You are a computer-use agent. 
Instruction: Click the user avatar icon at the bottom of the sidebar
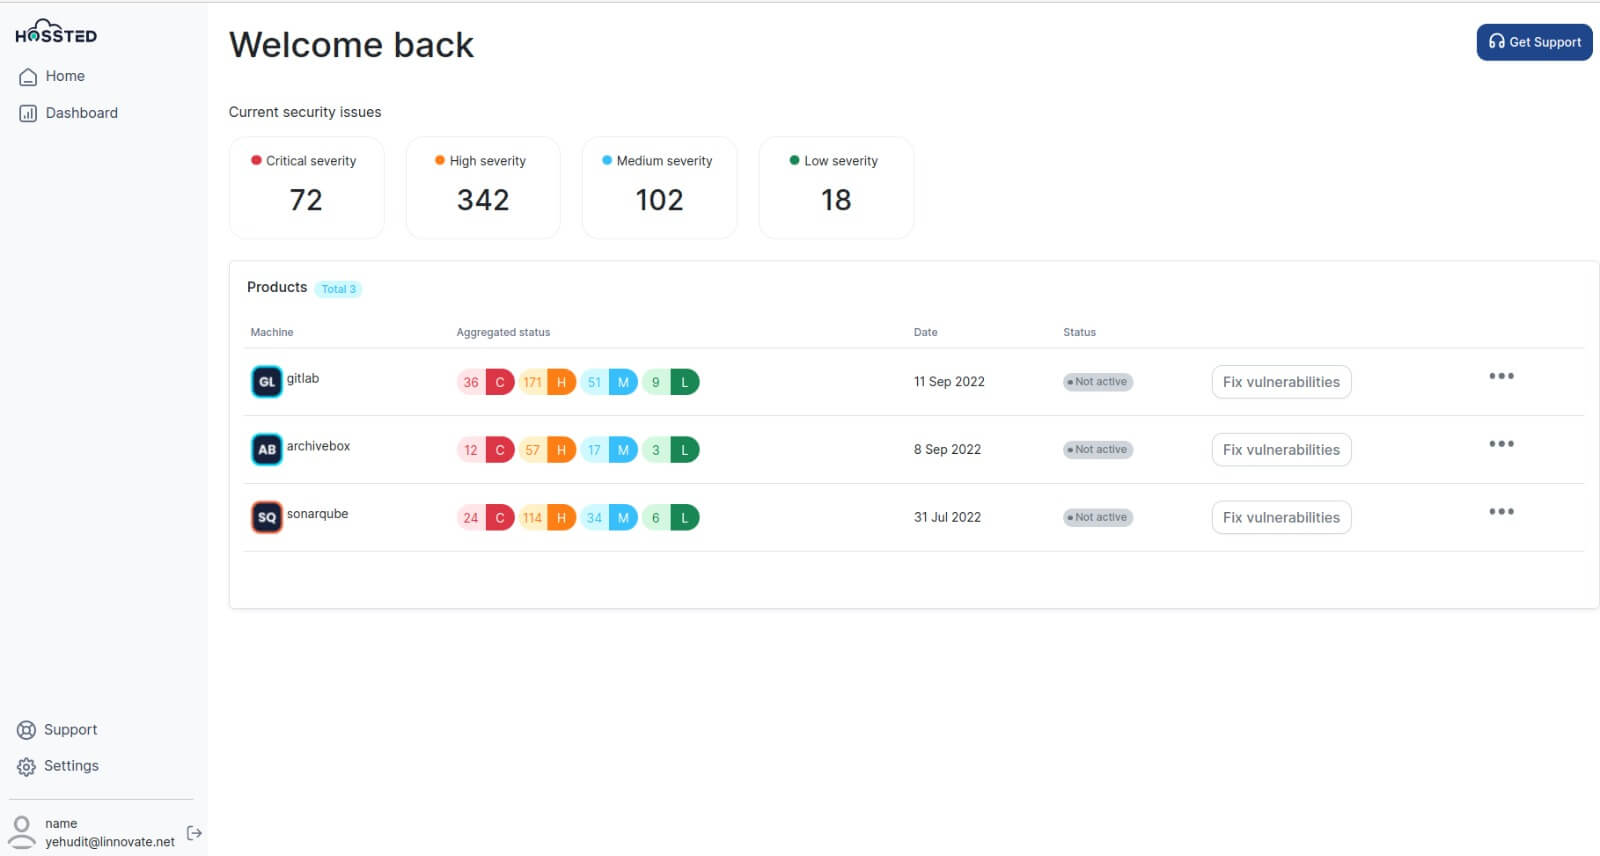click(x=21, y=832)
